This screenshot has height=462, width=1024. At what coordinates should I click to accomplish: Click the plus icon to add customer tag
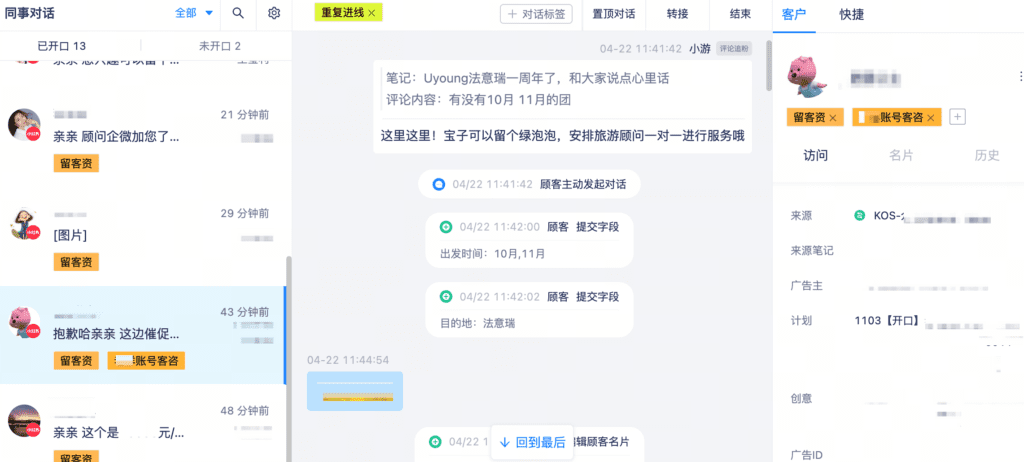(957, 117)
